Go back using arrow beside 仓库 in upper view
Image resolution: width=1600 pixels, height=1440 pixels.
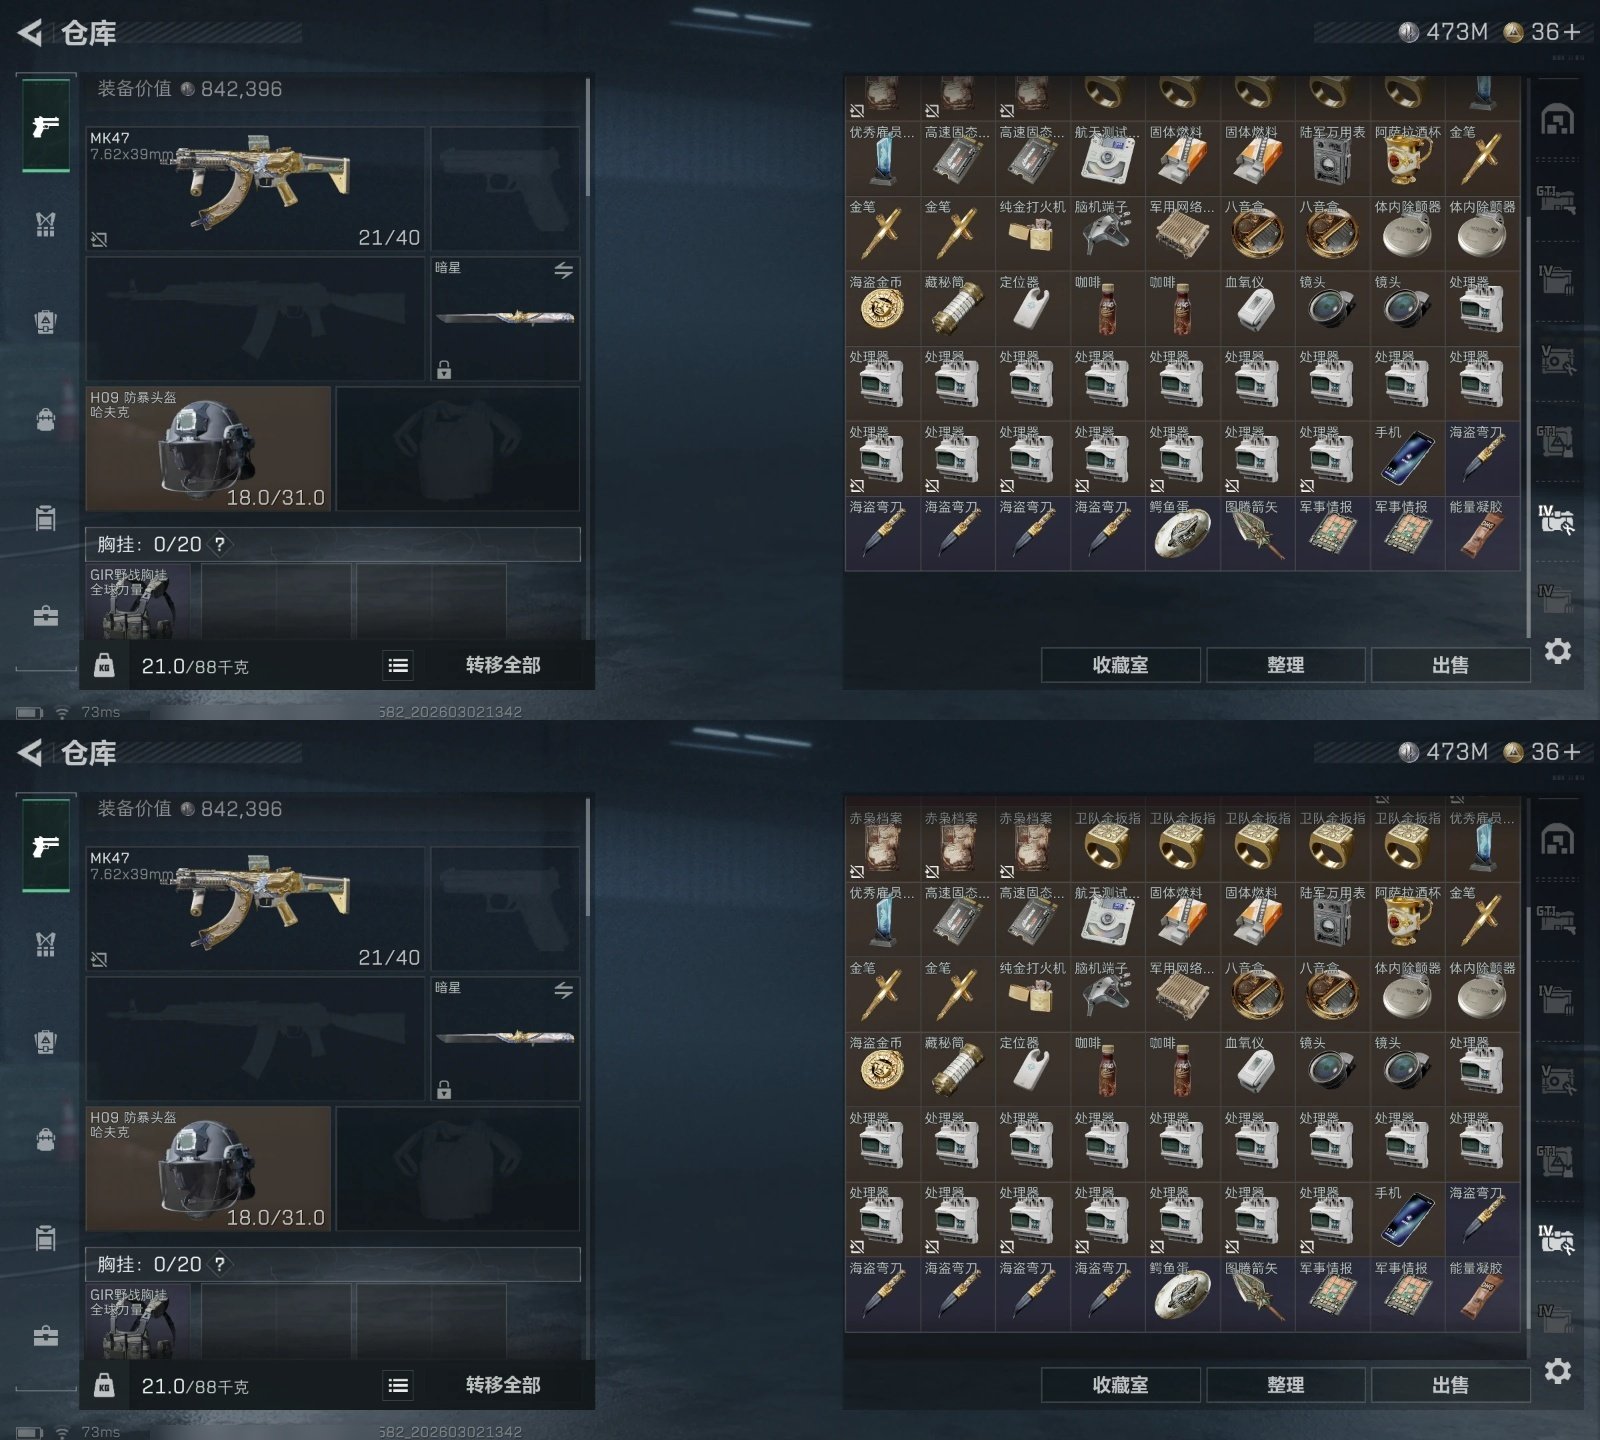pos(30,33)
